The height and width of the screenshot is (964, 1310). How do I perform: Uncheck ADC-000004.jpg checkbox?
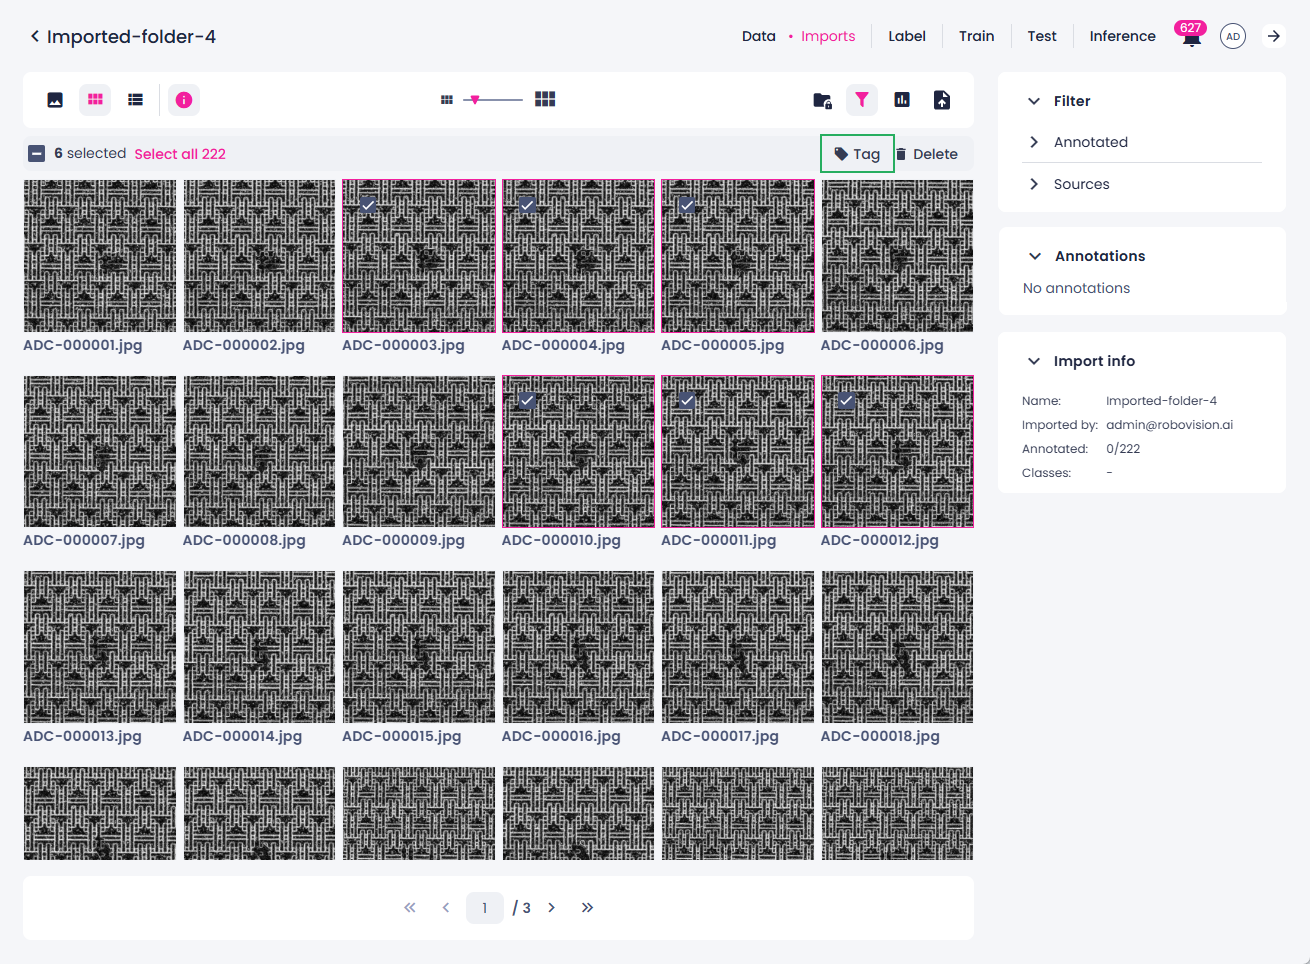click(527, 205)
